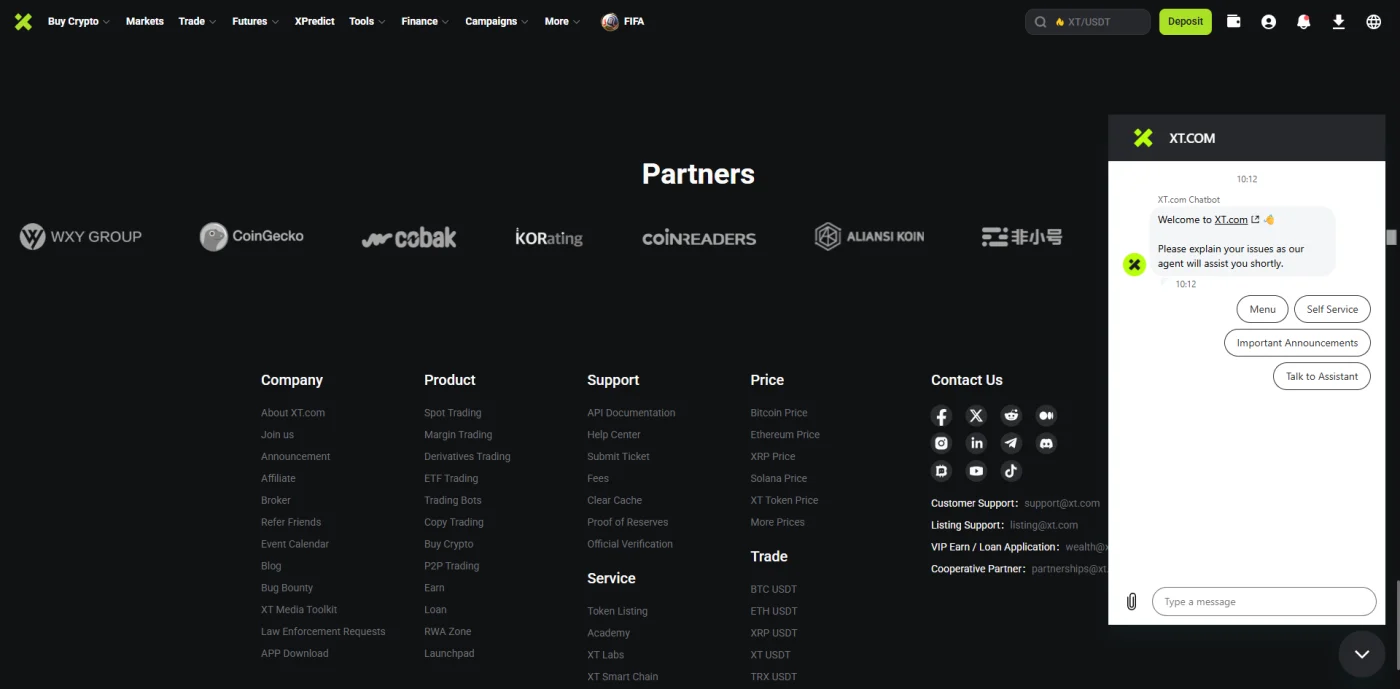Click the COINREADERS partner logo

pyautogui.click(x=699, y=238)
